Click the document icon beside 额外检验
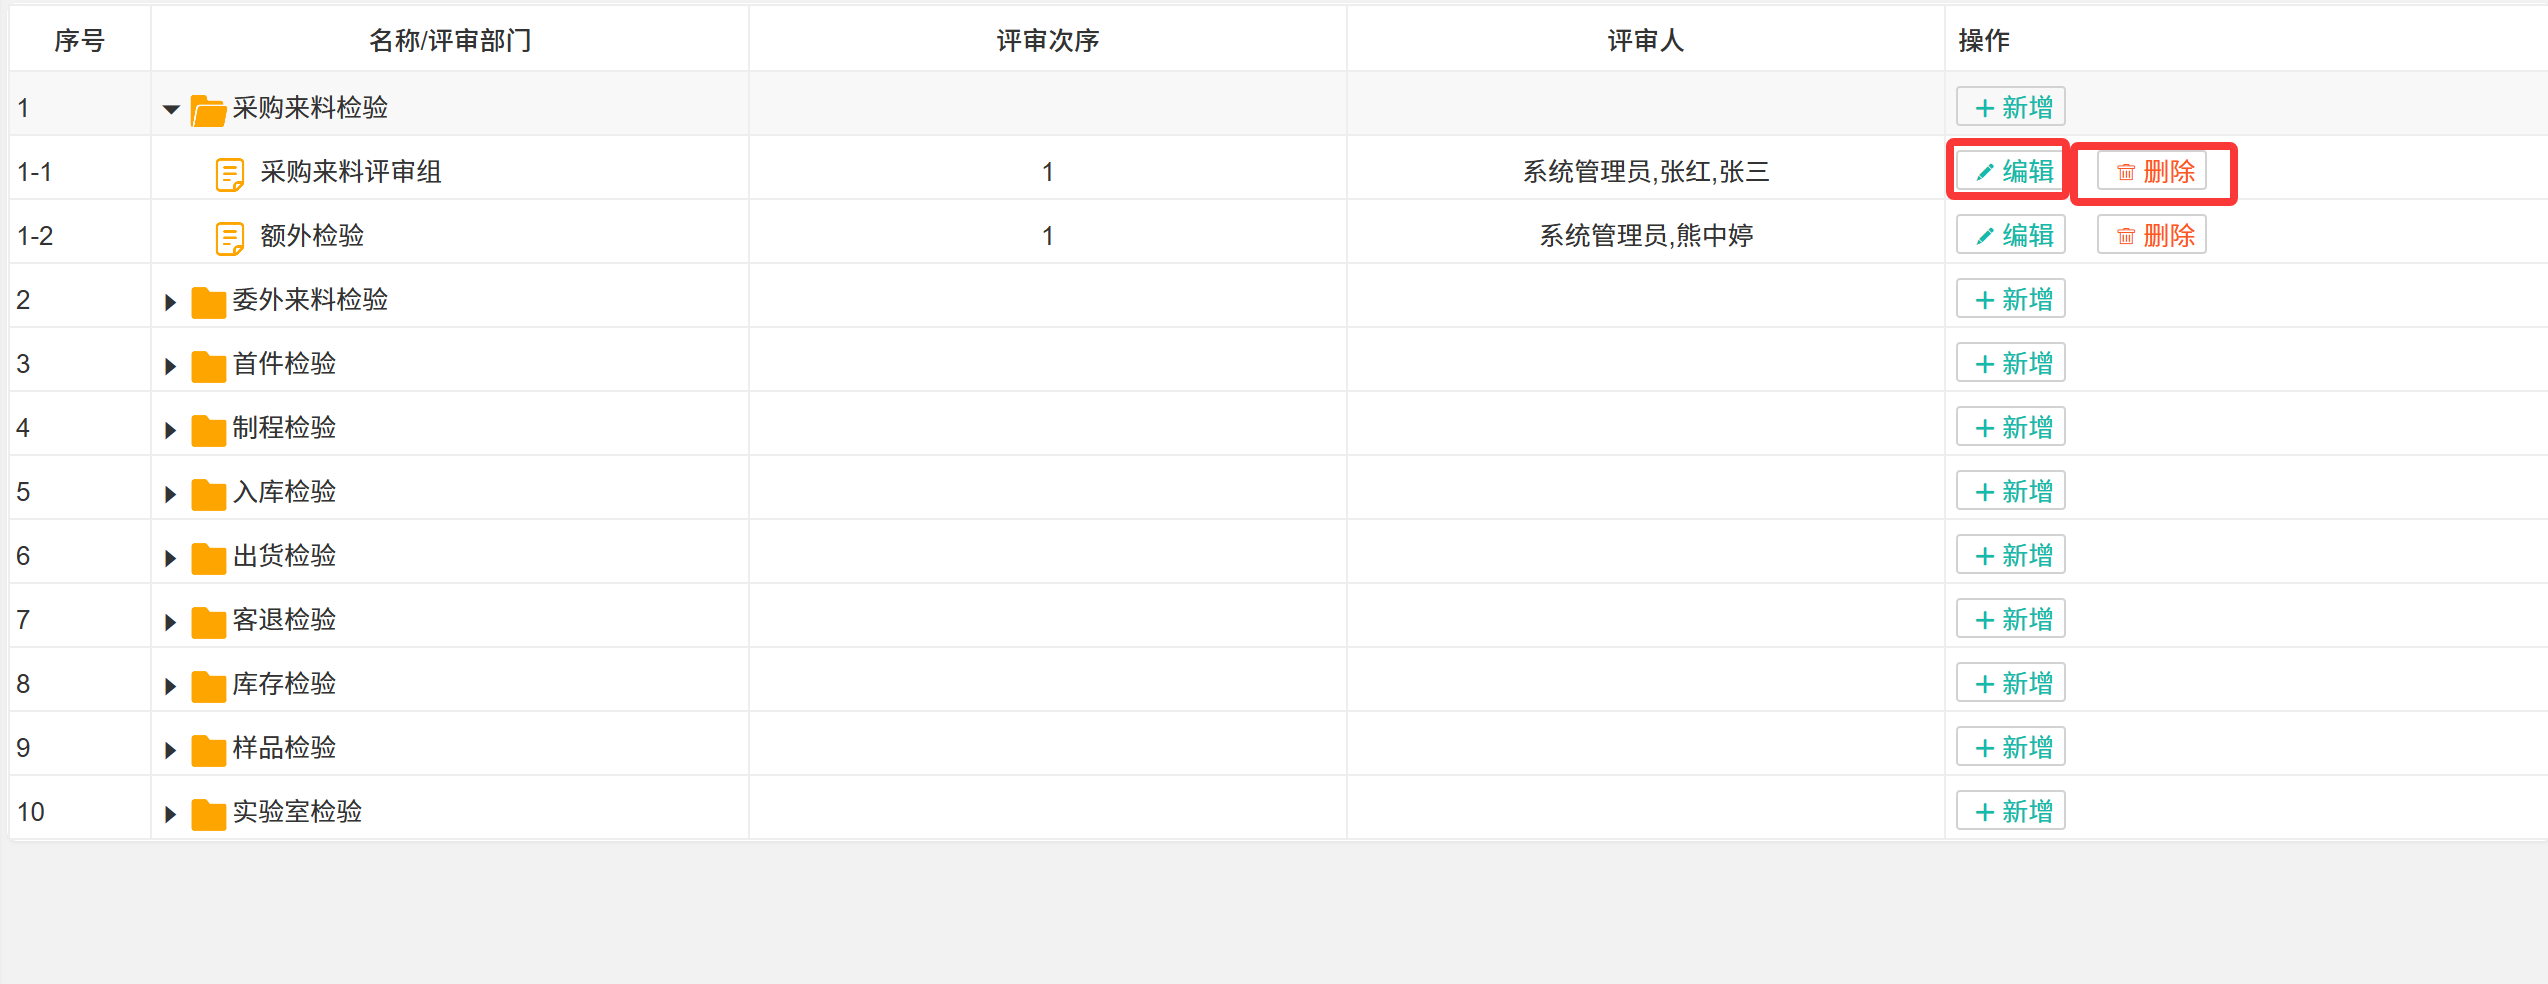The image size is (2548, 984). tap(229, 237)
